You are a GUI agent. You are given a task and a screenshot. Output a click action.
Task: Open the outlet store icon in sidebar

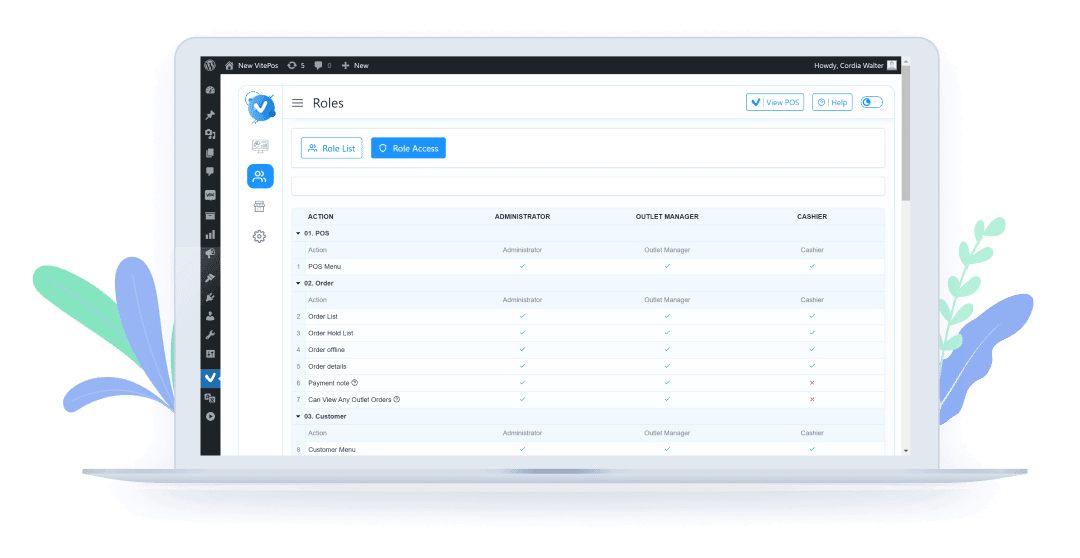[260, 206]
